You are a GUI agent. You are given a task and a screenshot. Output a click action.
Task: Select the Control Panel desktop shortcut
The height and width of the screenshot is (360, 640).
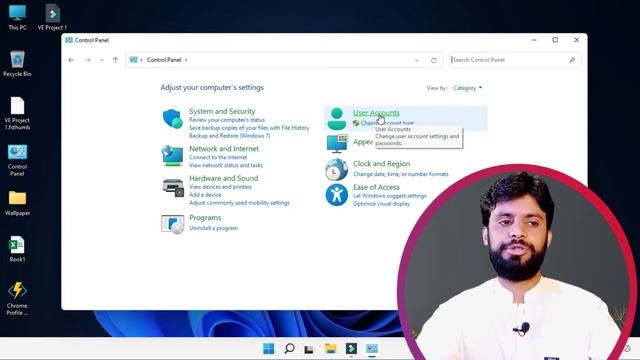[x=17, y=160]
